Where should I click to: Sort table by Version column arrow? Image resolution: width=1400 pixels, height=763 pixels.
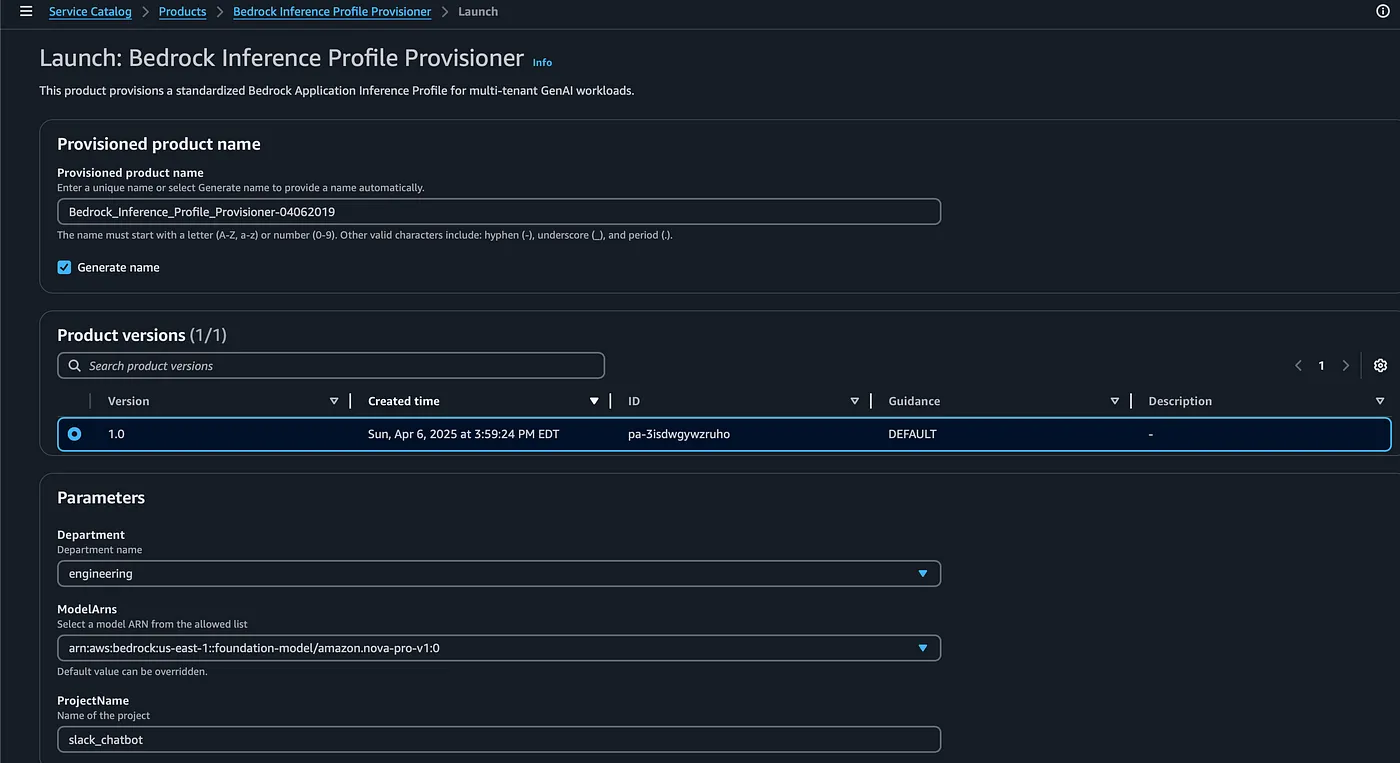coord(334,401)
